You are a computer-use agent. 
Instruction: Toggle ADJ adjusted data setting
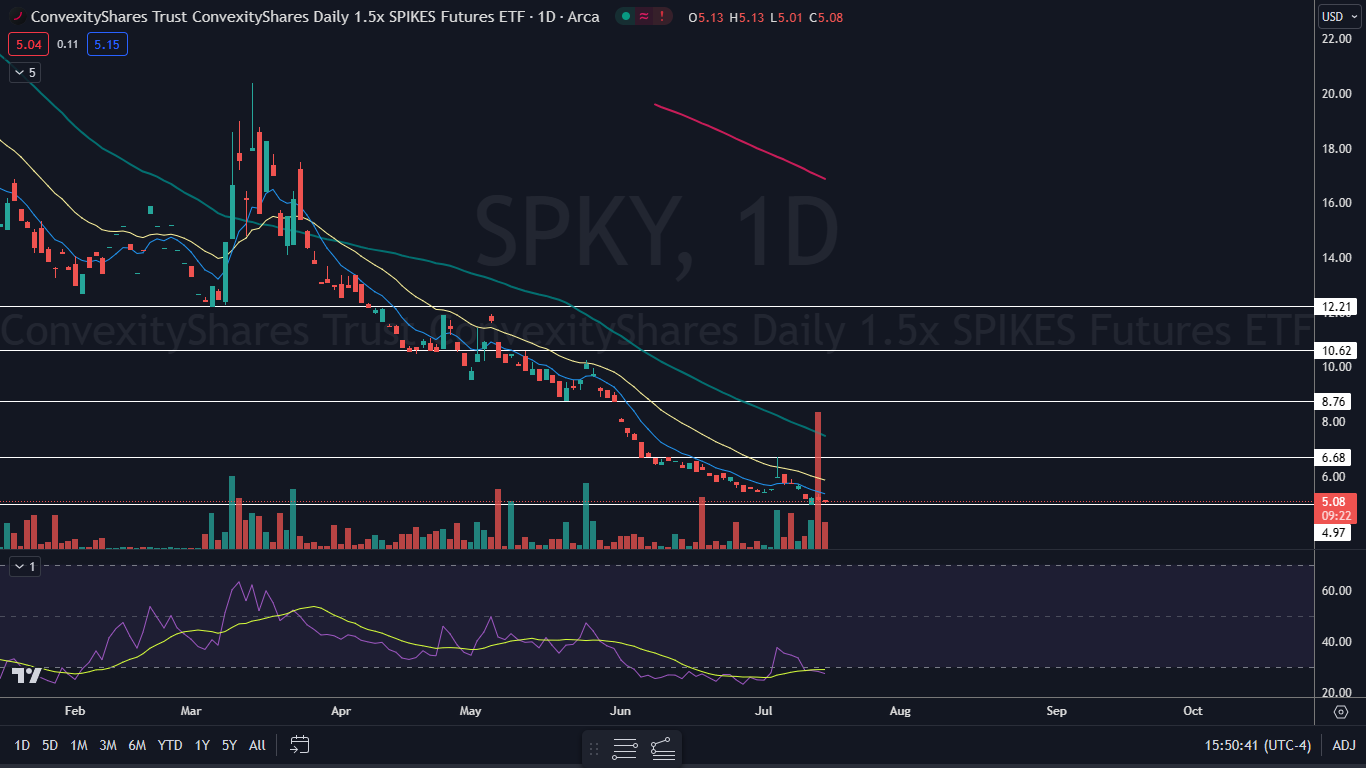click(1343, 745)
